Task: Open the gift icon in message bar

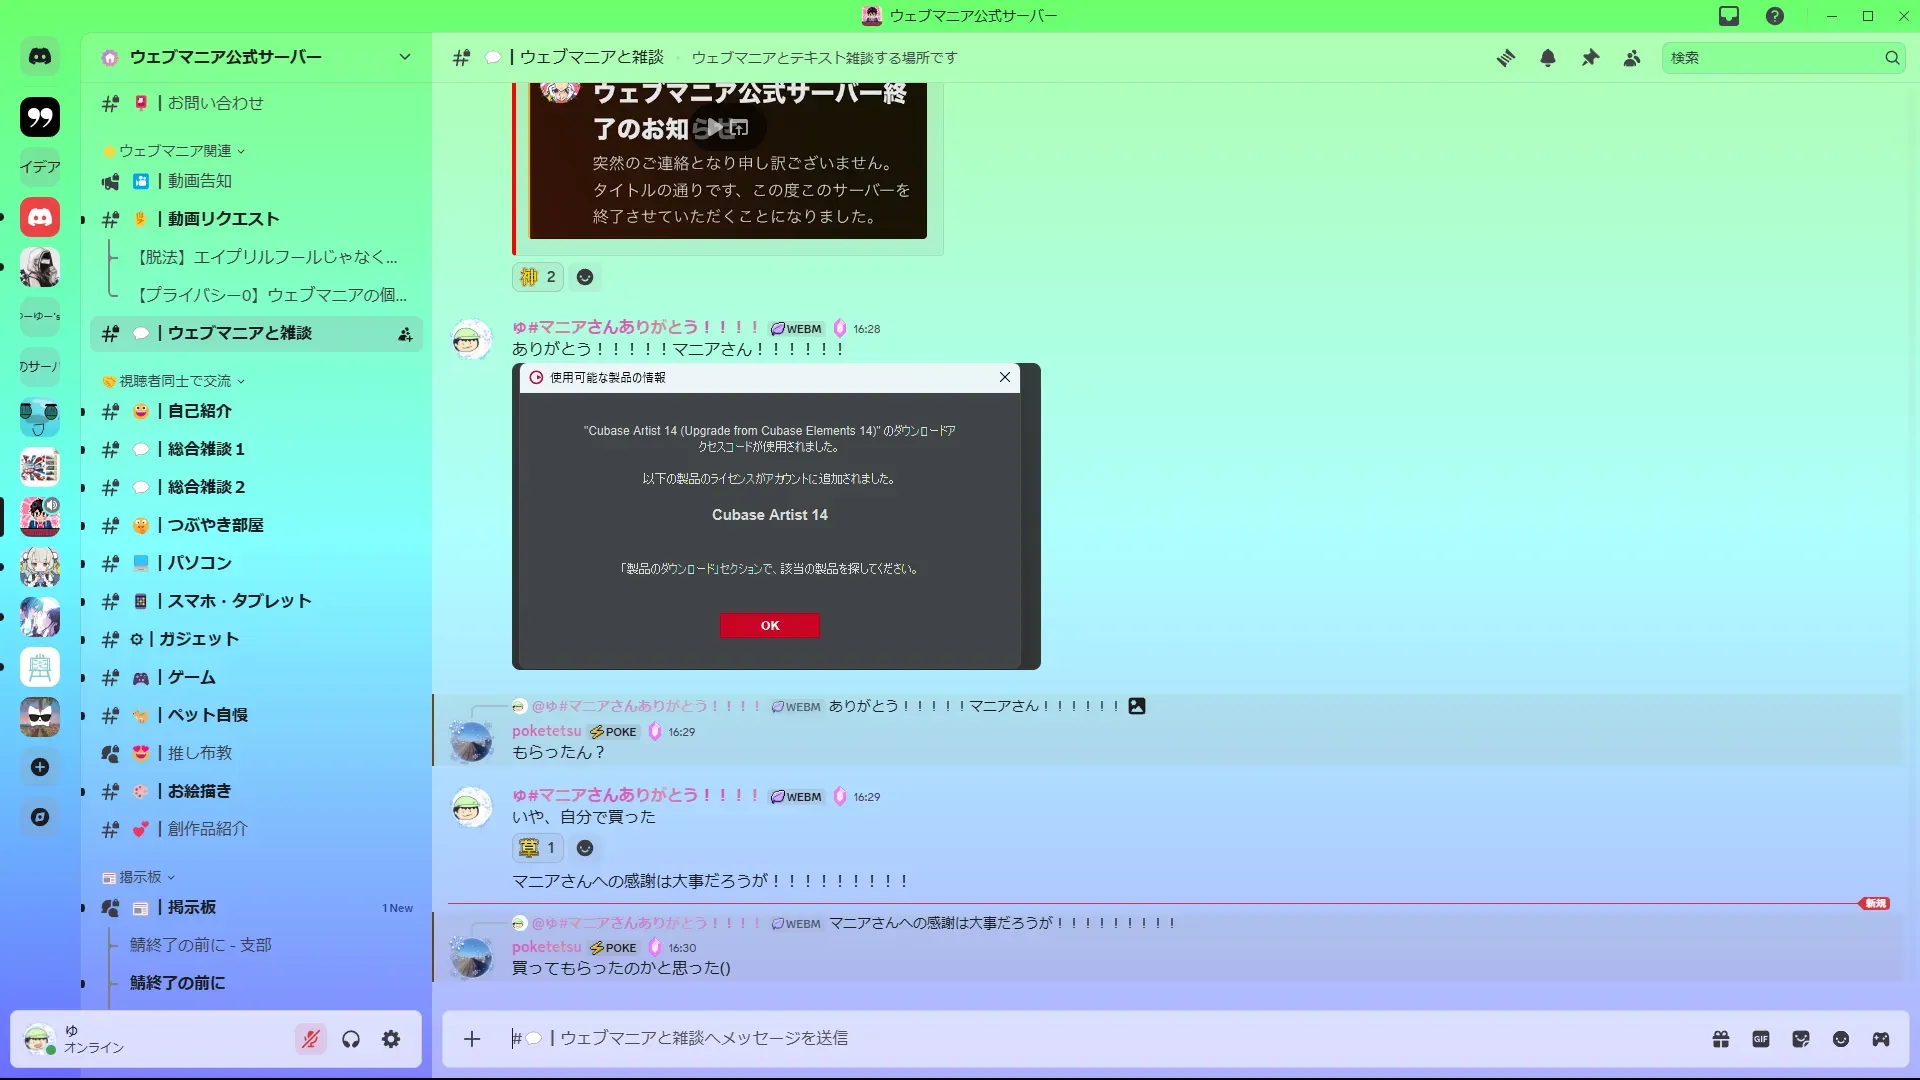Action: (1721, 1039)
